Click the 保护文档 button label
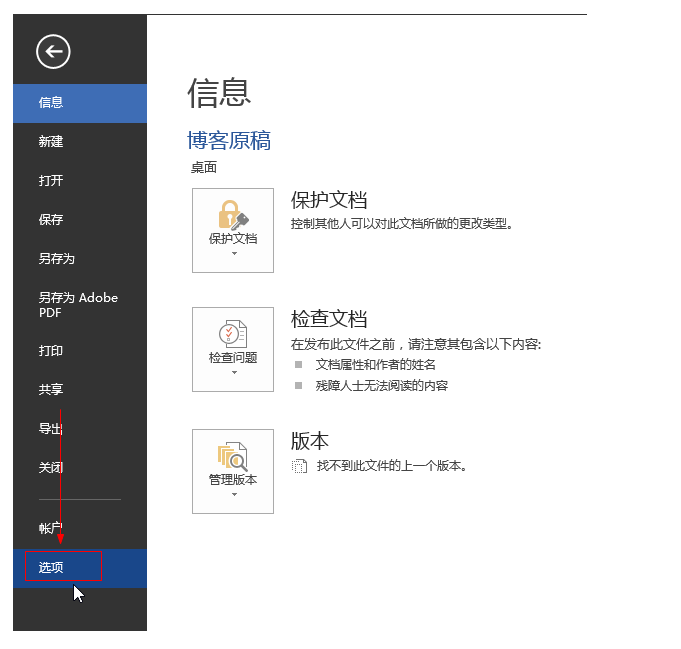This screenshot has width=681, height=649. pos(233,239)
